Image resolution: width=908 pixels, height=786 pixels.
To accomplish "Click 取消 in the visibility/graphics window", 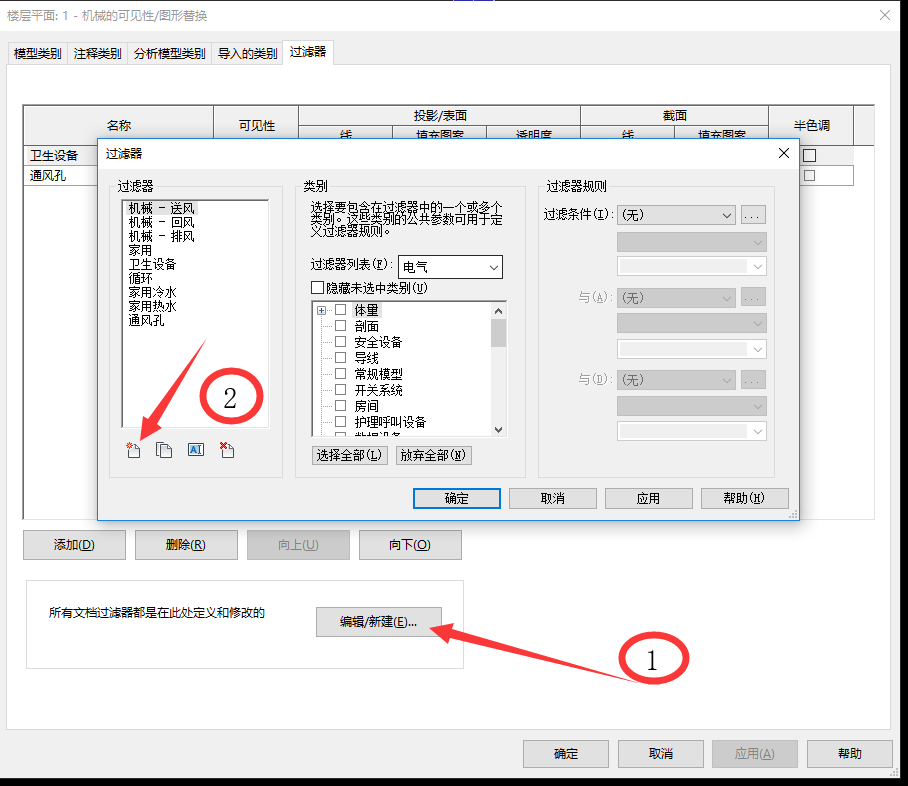I will tap(661, 754).
